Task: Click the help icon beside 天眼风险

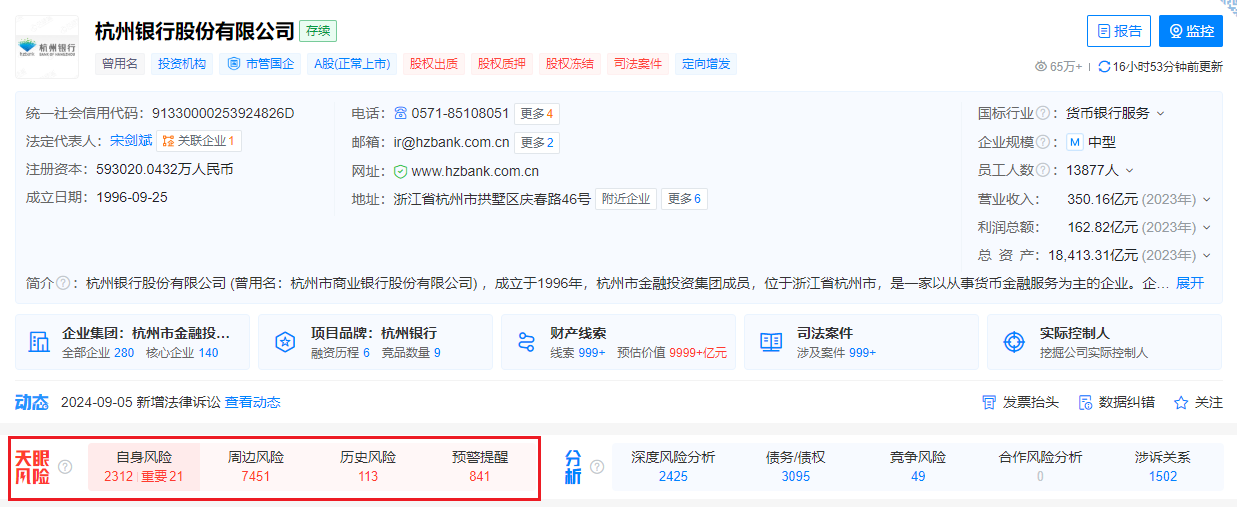Action: [65, 467]
